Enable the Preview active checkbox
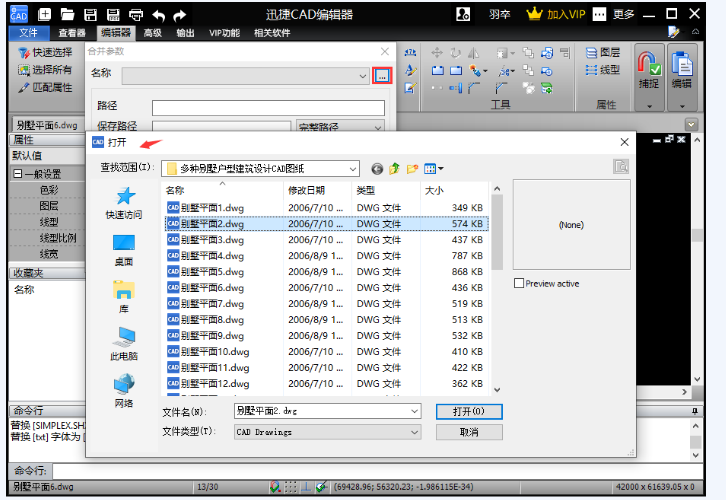 point(519,283)
